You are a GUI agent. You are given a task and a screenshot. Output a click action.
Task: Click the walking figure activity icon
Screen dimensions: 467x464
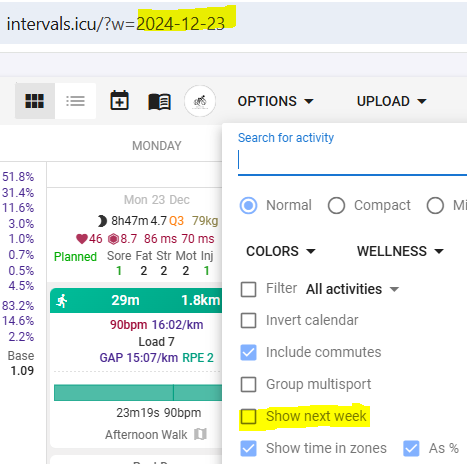tap(62, 301)
